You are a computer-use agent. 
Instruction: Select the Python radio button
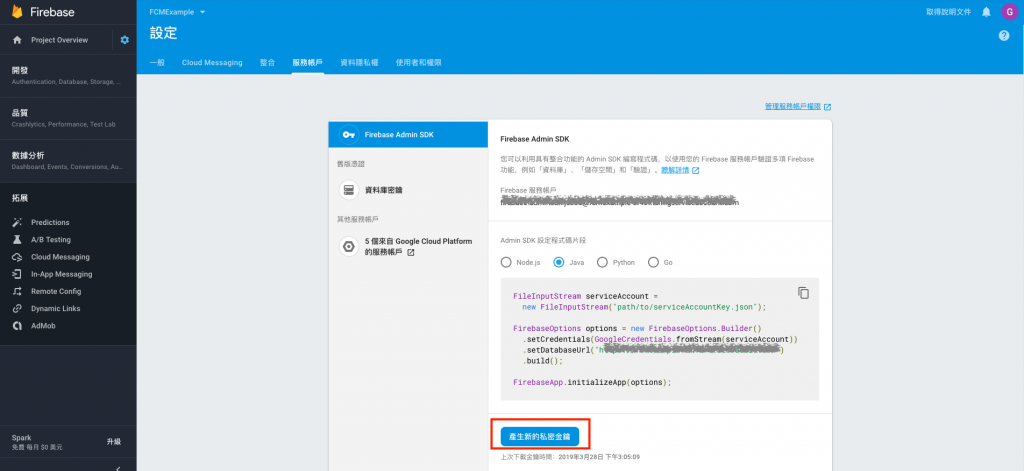tap(602, 262)
